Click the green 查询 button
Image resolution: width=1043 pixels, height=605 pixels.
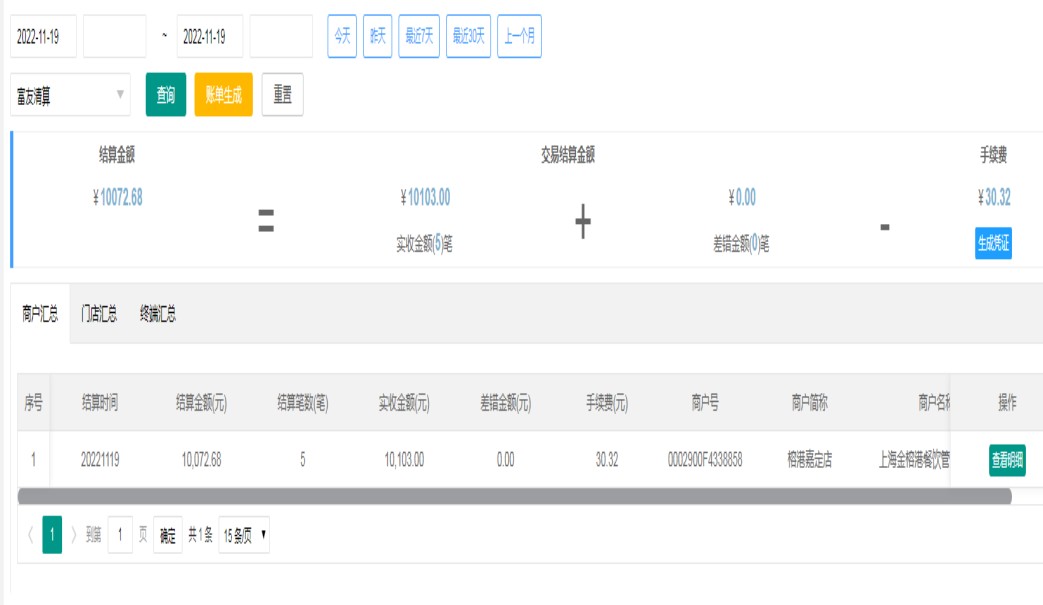[x=166, y=95]
